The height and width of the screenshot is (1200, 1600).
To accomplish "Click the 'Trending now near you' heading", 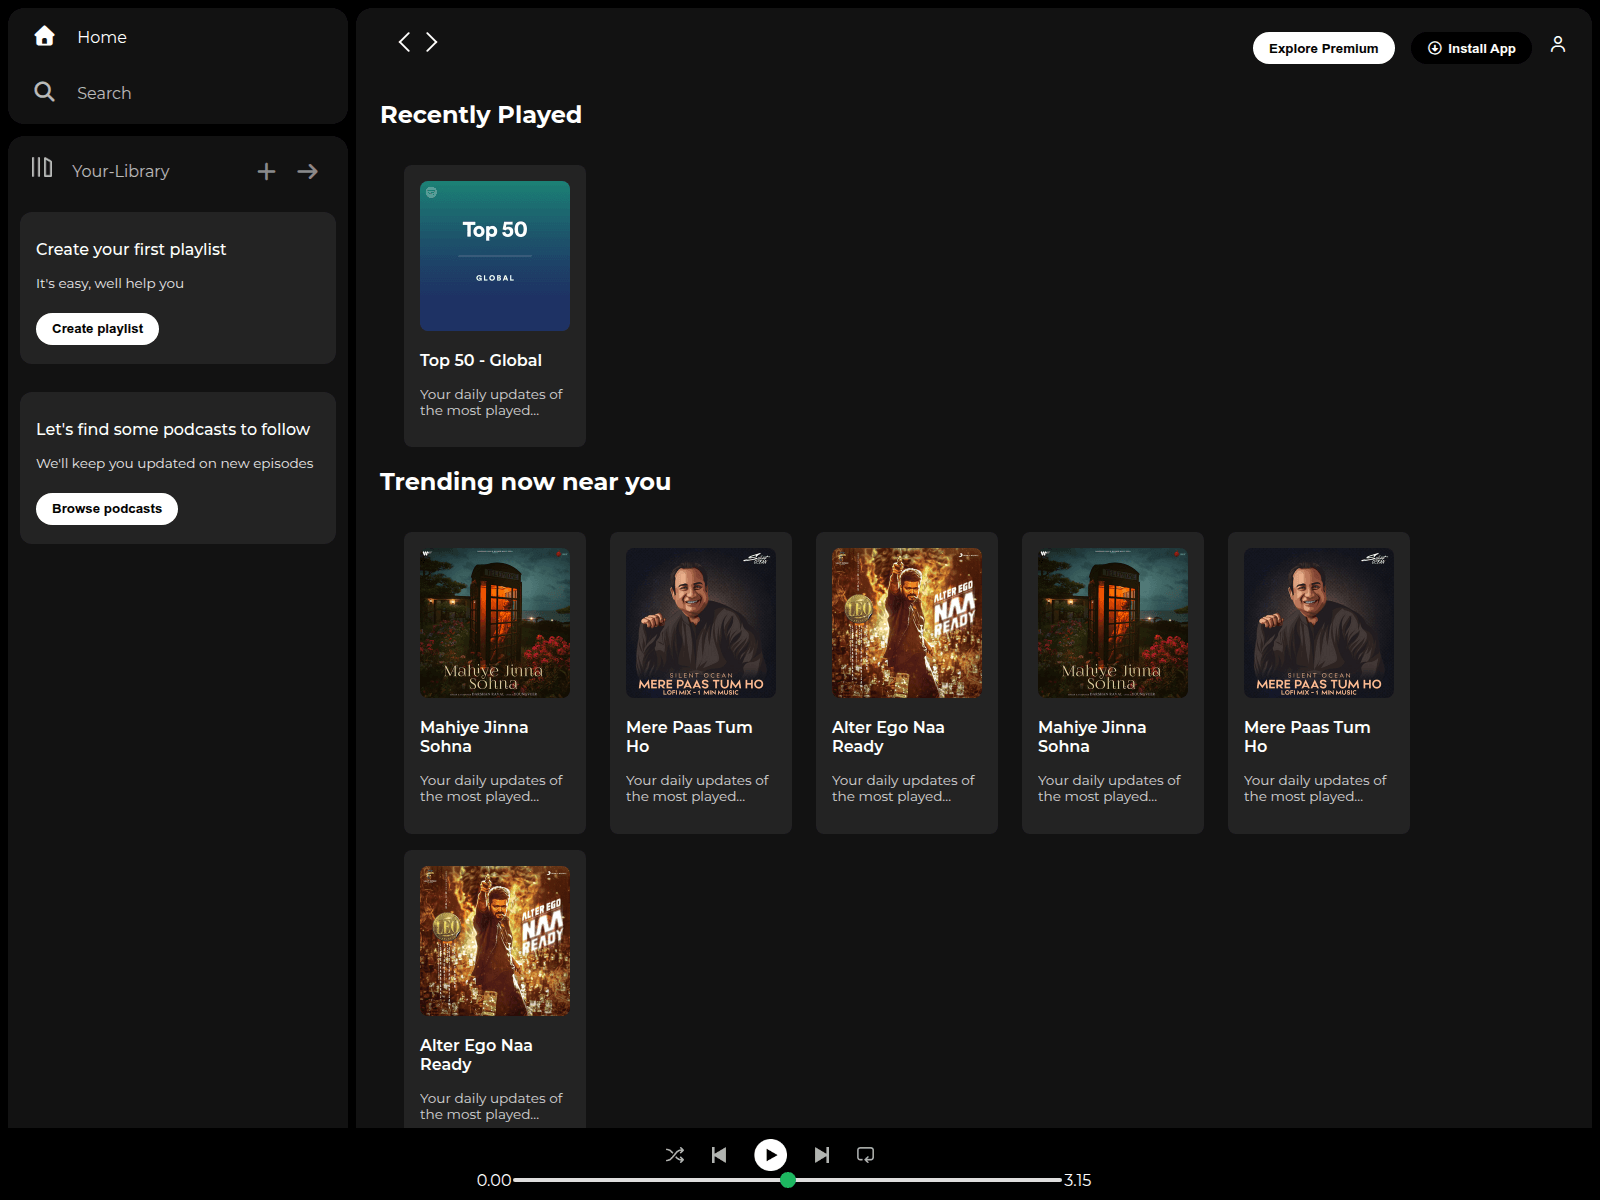I will [525, 482].
